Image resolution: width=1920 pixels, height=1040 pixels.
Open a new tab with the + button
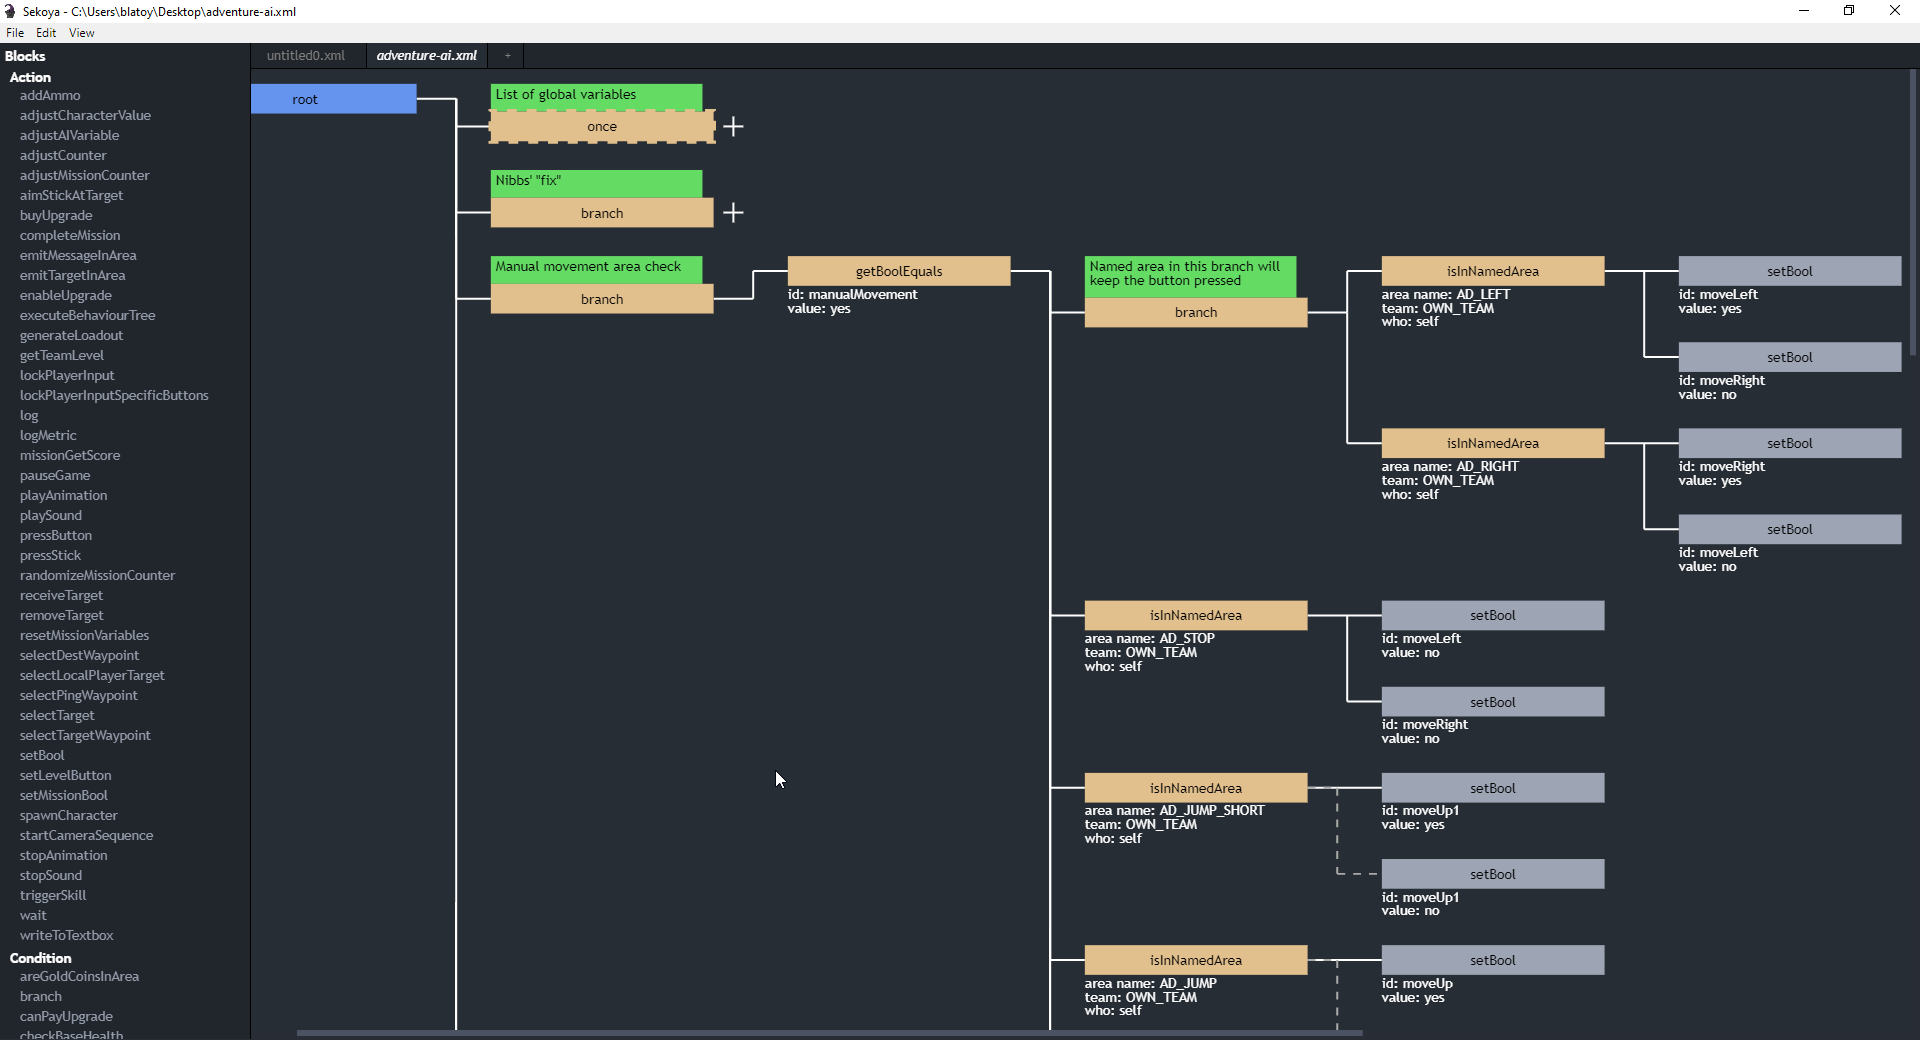tap(507, 55)
